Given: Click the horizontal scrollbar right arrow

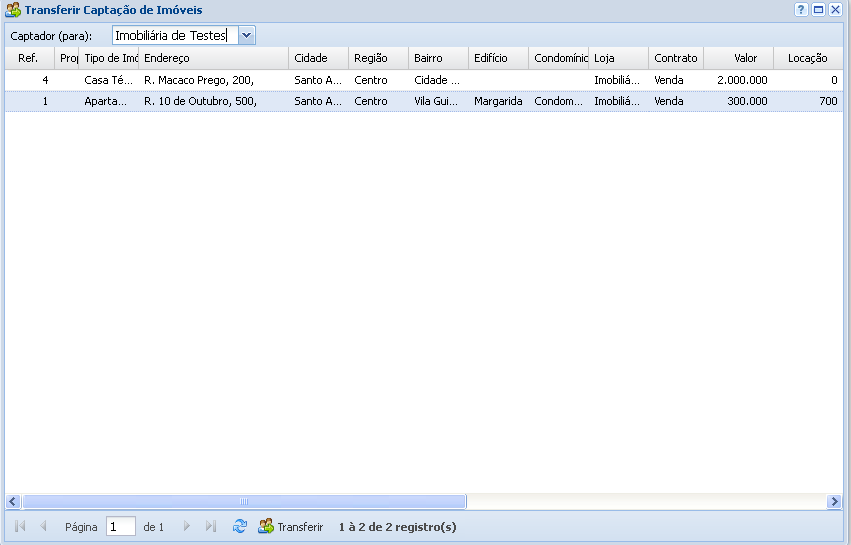Looking at the screenshot, I should point(835,501).
